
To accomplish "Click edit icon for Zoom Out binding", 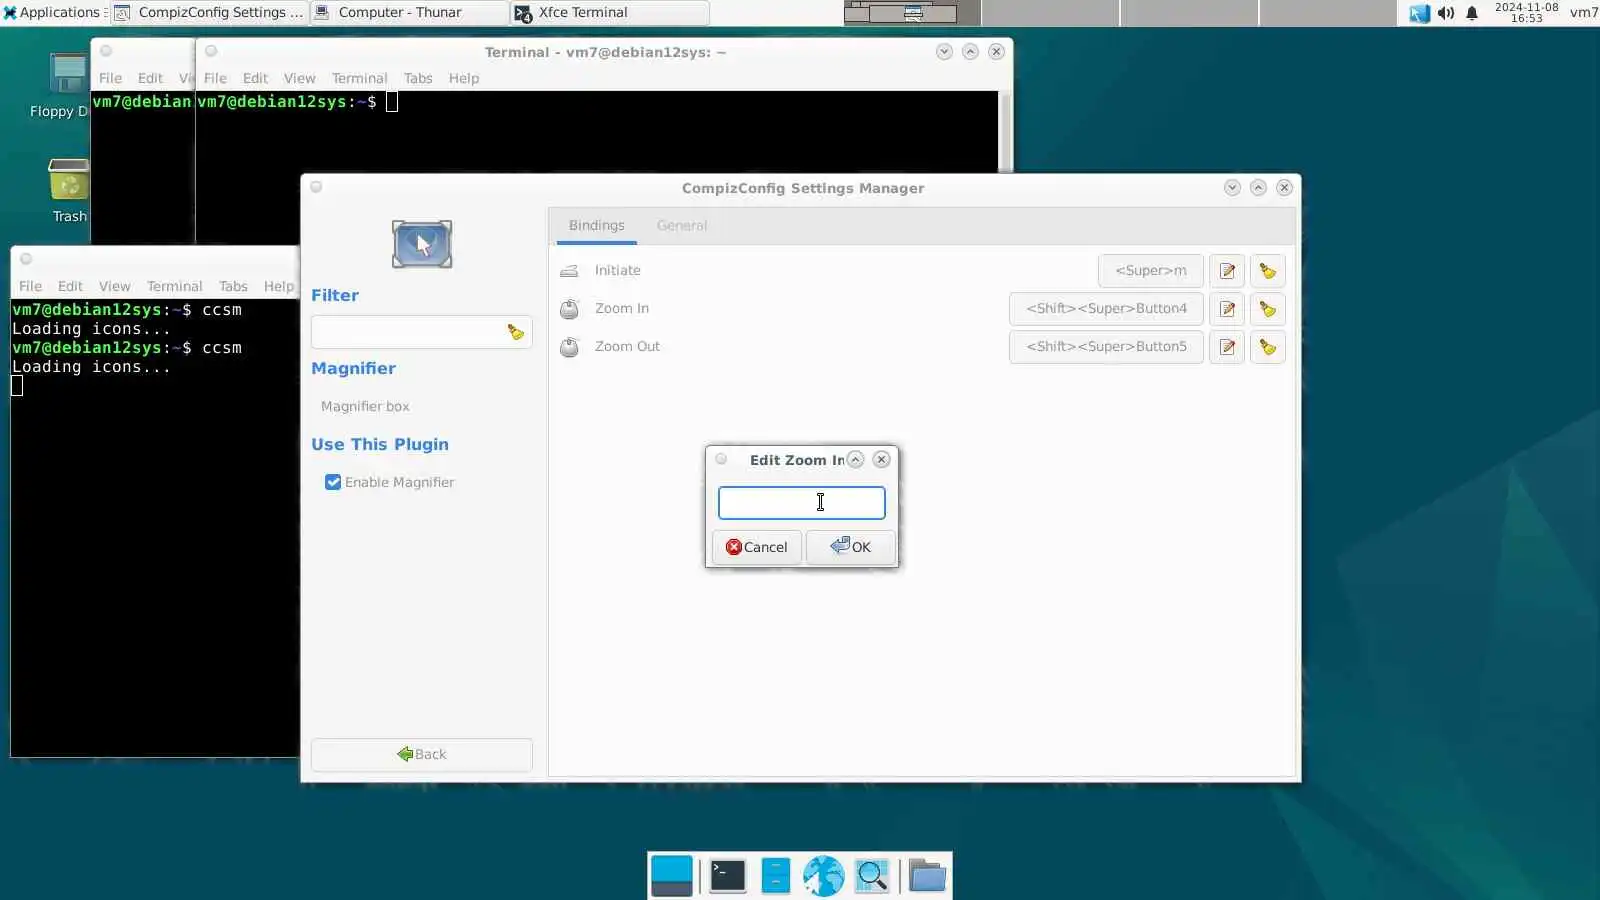I will point(1227,347).
